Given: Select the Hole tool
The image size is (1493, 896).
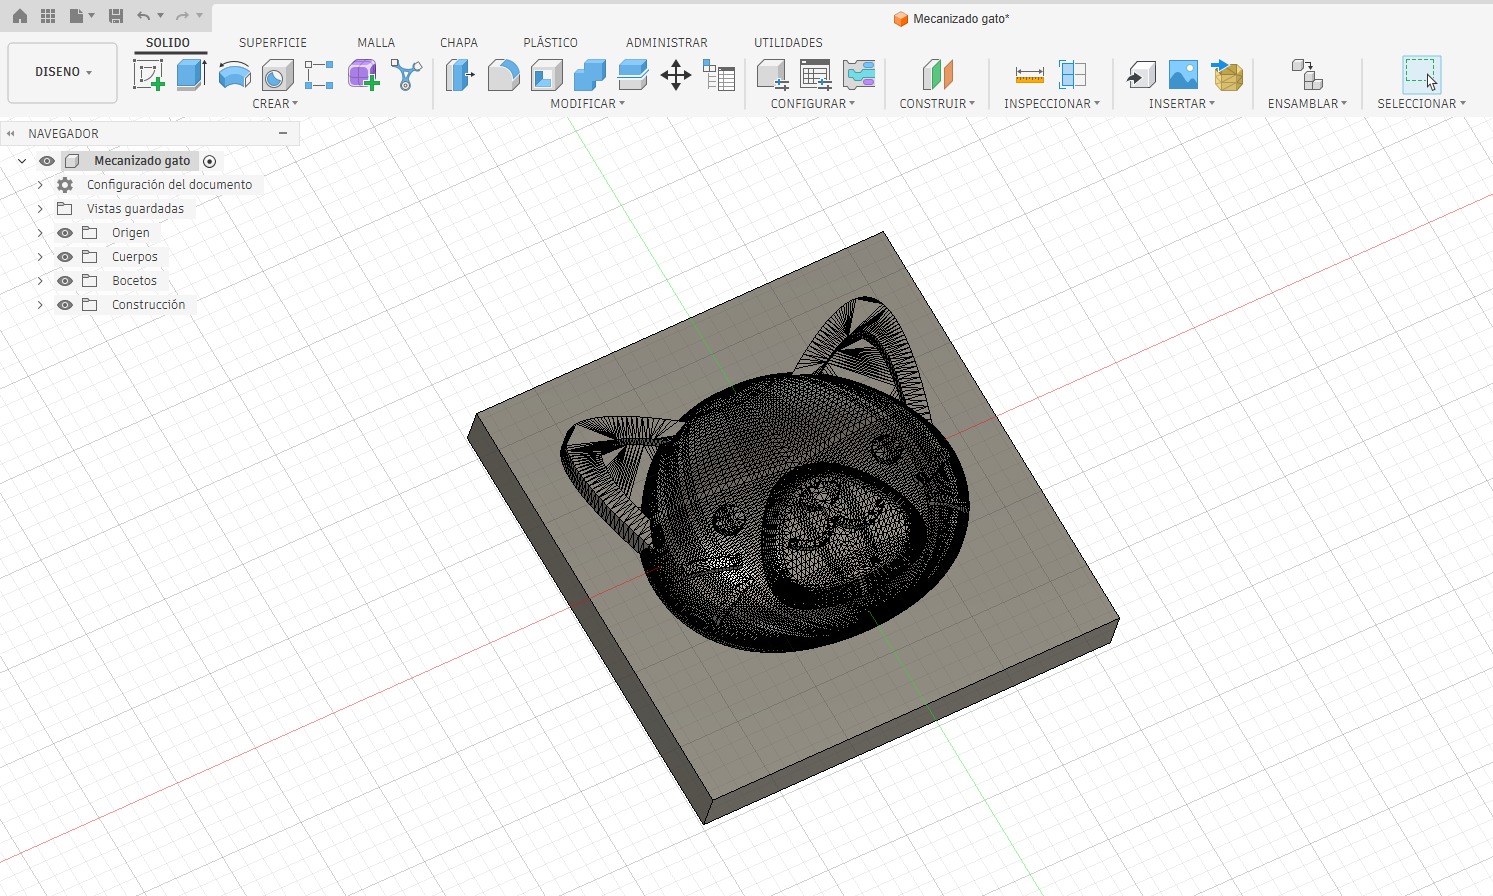Looking at the screenshot, I should [x=277, y=75].
